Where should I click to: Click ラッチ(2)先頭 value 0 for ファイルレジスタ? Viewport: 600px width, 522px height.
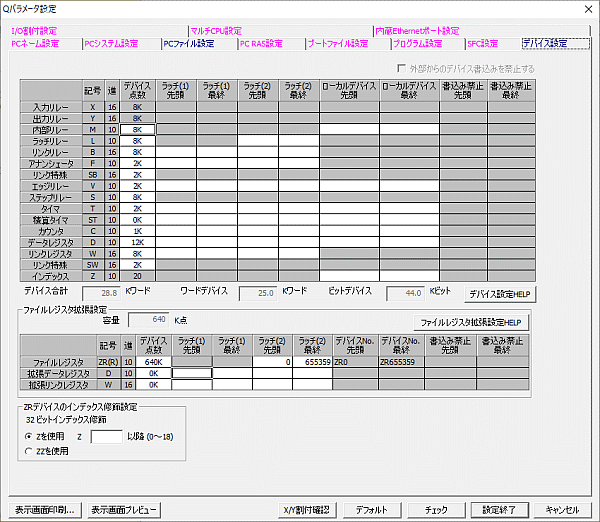pyautogui.click(x=272, y=362)
